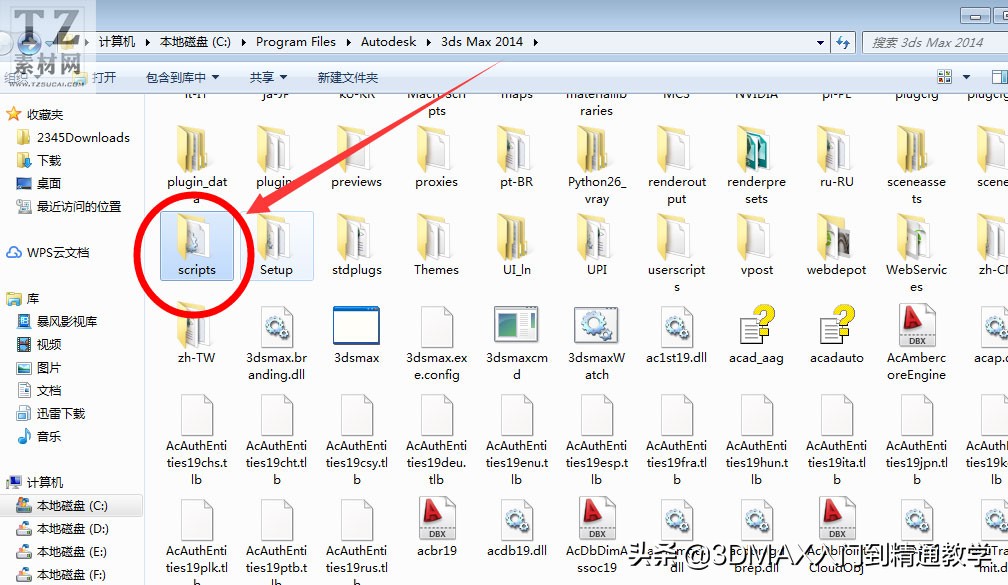The width and height of the screenshot is (1008, 585).
Task: Open view options dropdown arrow
Action: click(966, 77)
